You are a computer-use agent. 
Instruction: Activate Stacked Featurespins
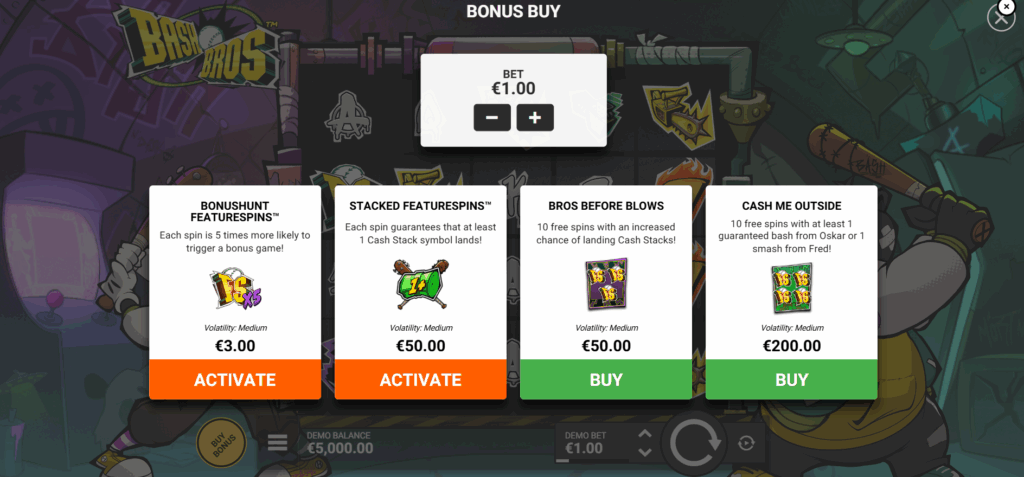(421, 380)
